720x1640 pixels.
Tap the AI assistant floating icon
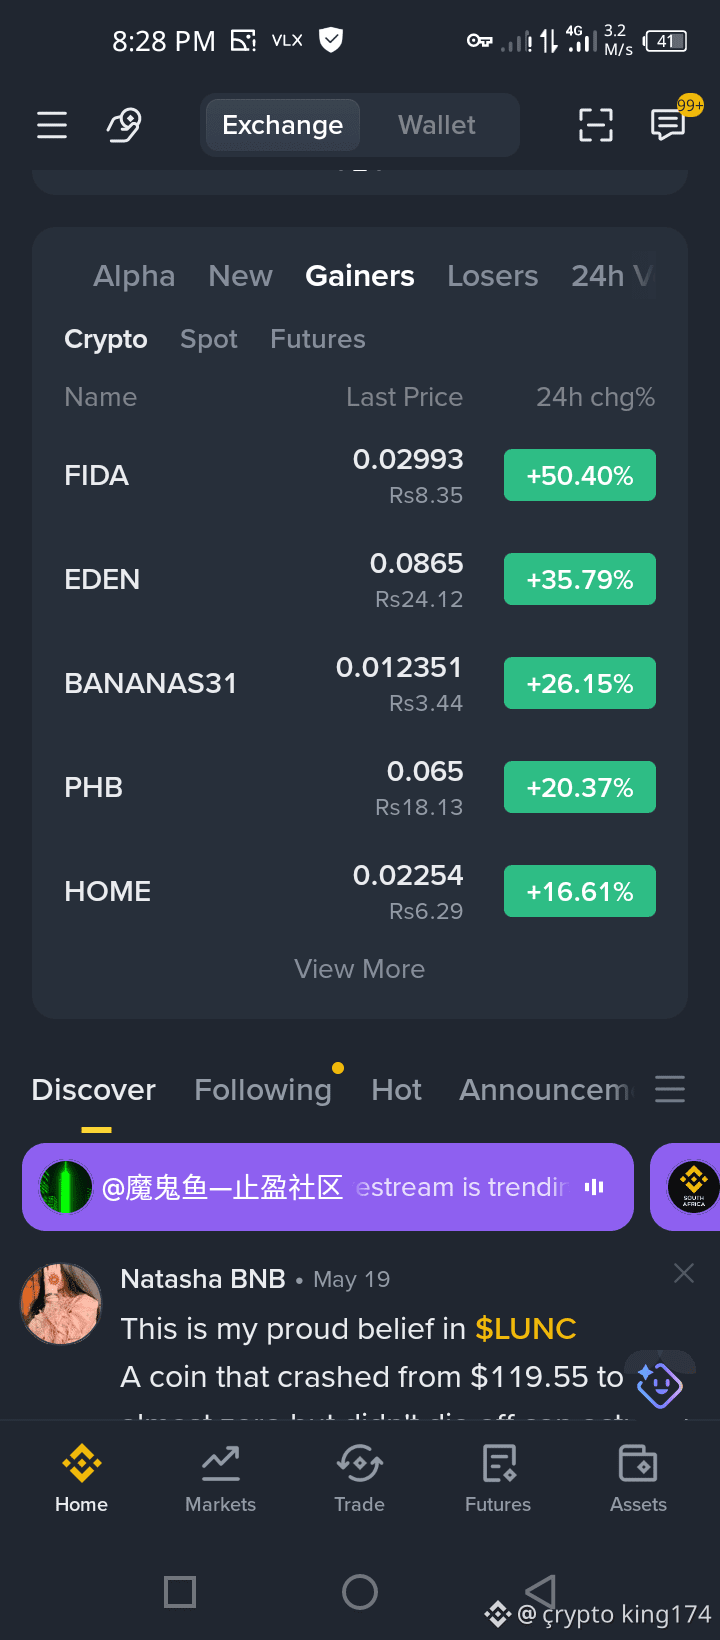[659, 1384]
